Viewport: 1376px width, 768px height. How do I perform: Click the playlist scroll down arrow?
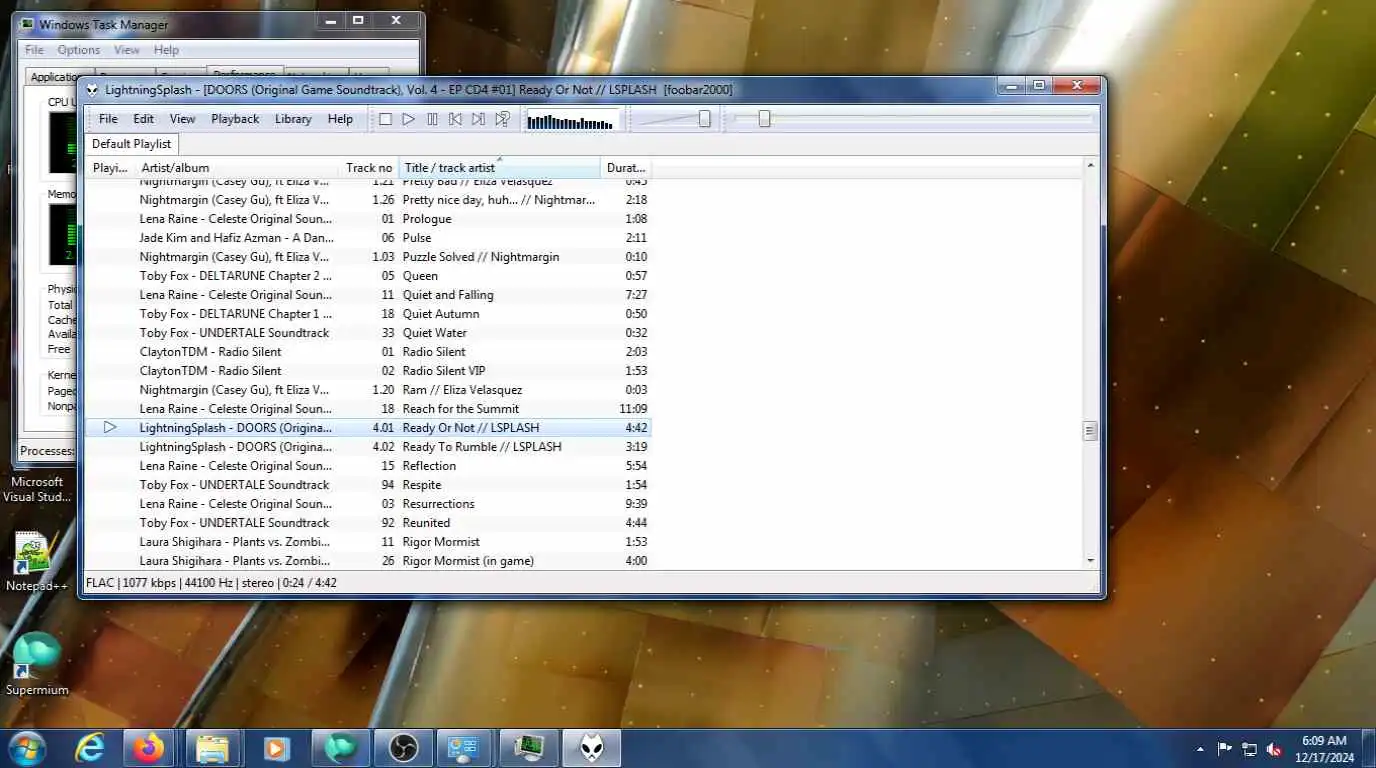[1090, 561]
